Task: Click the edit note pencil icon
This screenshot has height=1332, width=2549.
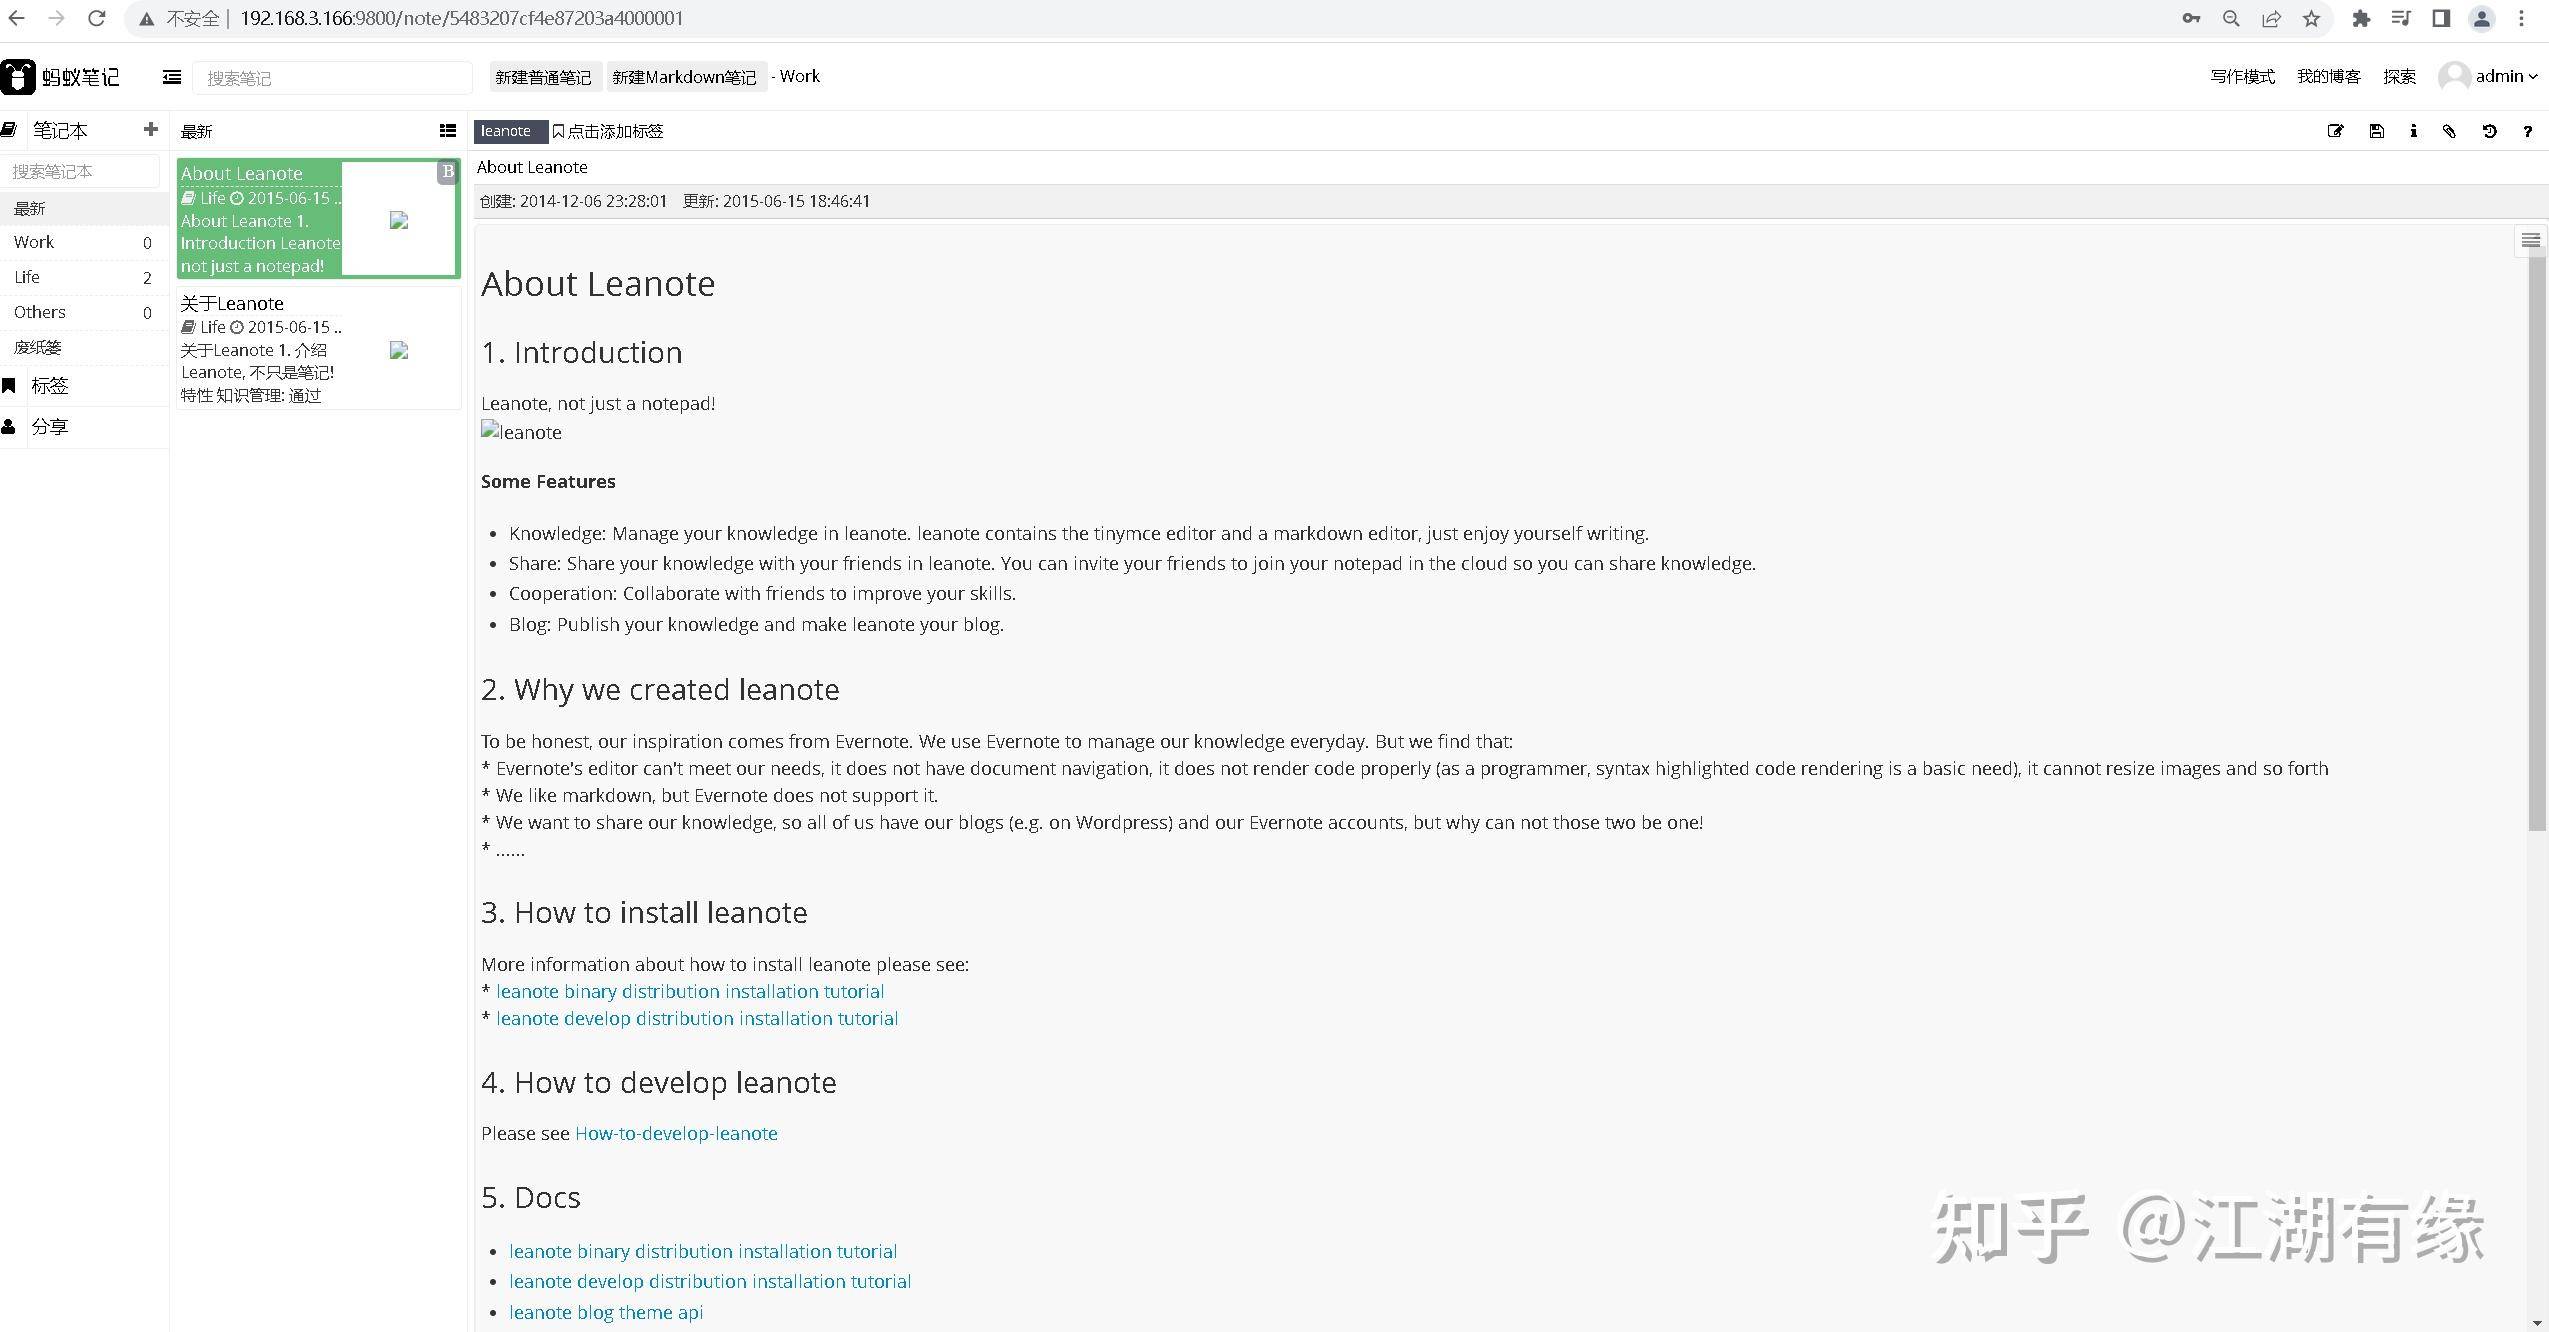Action: (2335, 131)
